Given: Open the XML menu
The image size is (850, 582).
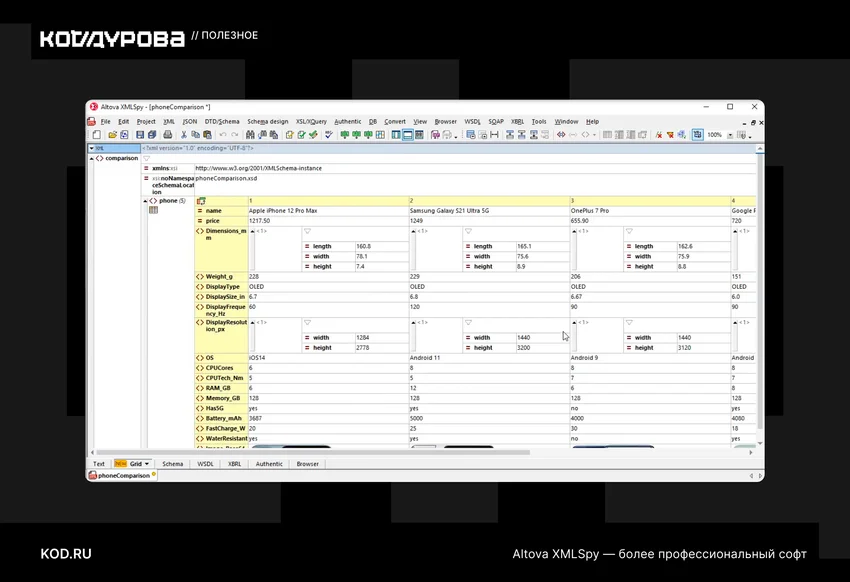Looking at the screenshot, I should [169, 121].
